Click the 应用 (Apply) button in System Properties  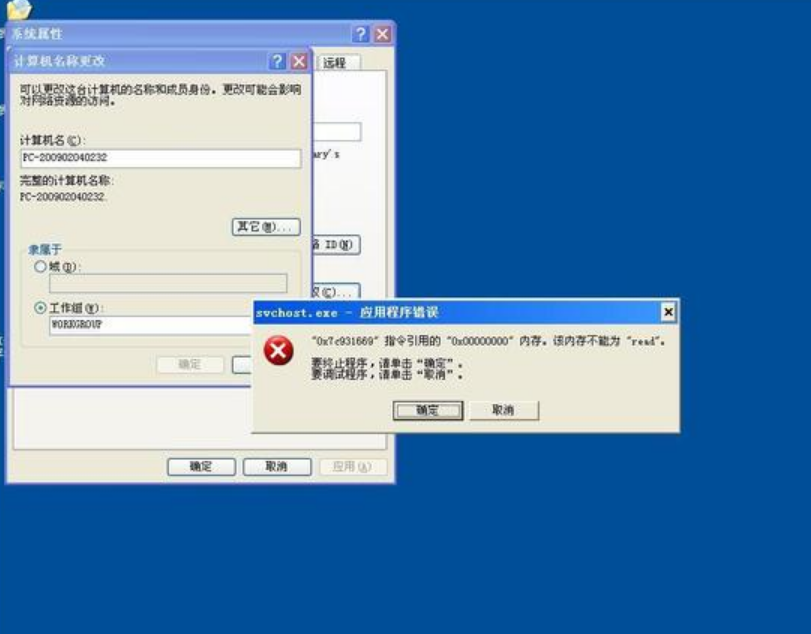353,466
